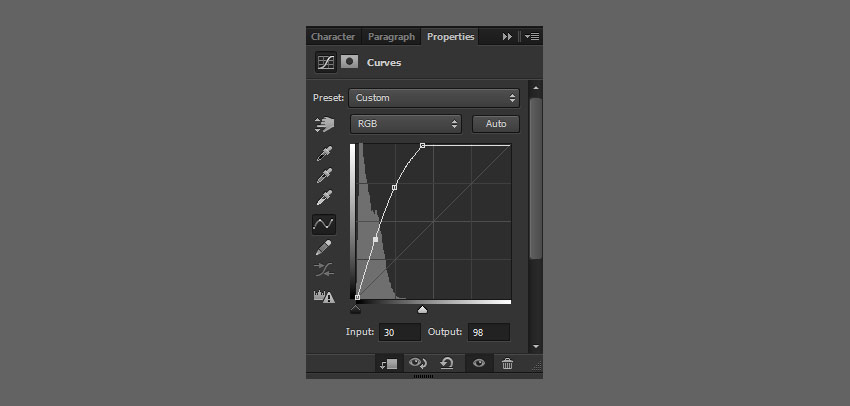Reset to adjustment defaults
This screenshot has height=406, width=850.
click(447, 363)
